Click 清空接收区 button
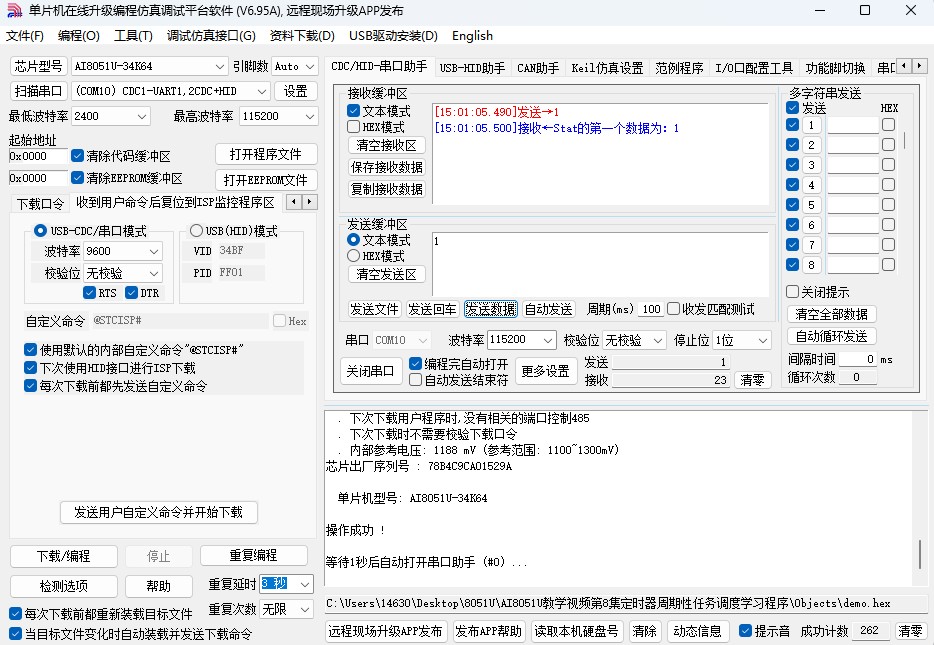The image size is (934, 645). pyautogui.click(x=387, y=145)
